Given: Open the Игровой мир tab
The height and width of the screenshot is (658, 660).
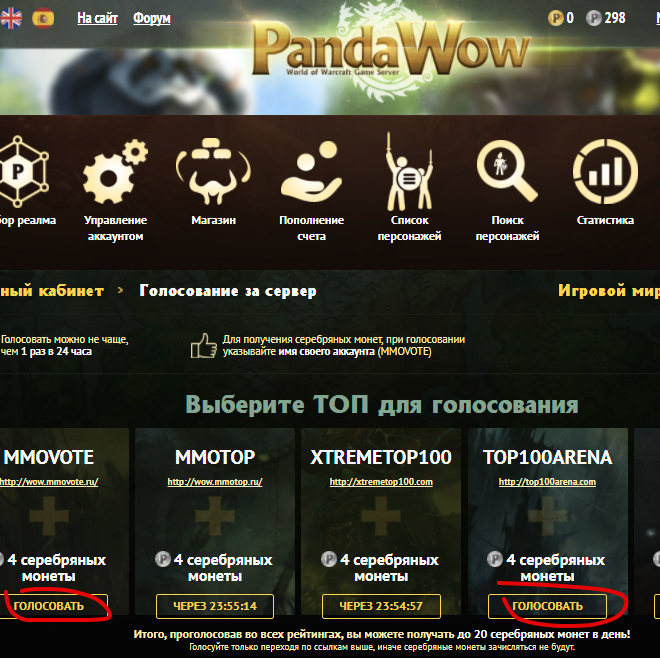Looking at the screenshot, I should point(609,290).
